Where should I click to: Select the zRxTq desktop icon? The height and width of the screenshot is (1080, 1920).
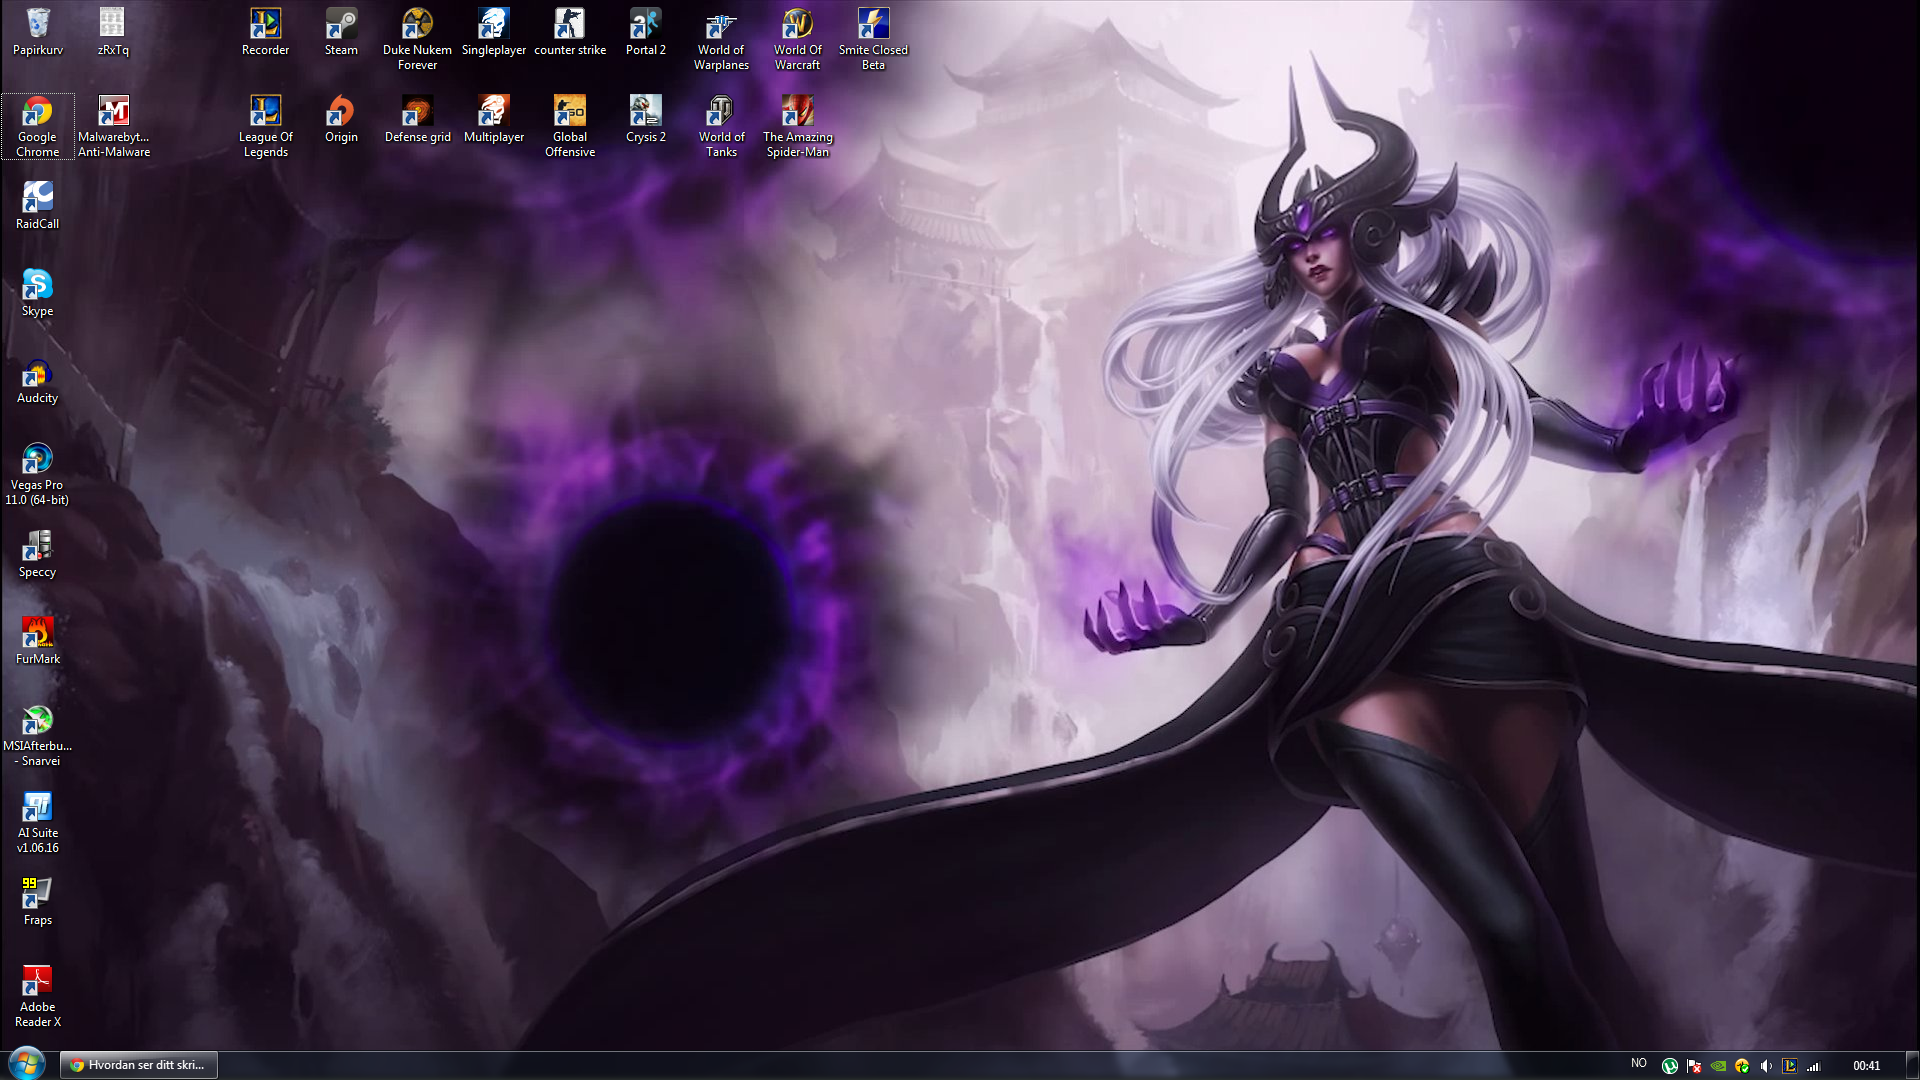(x=113, y=32)
